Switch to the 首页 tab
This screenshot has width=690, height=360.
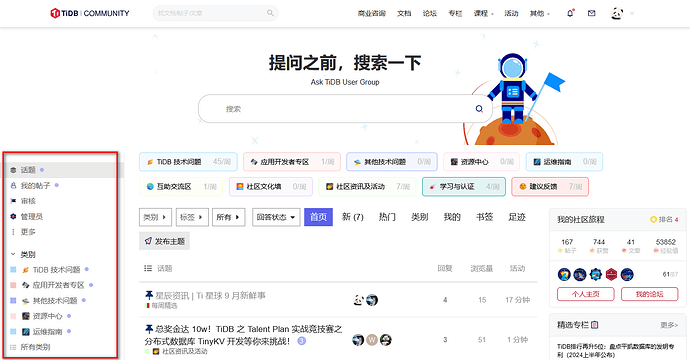tap(318, 217)
